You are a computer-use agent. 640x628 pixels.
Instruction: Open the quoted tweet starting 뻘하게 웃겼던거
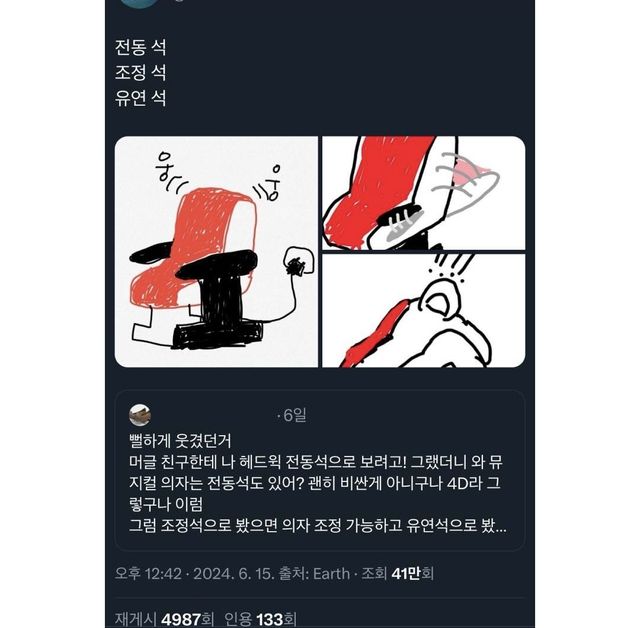(x=320, y=471)
